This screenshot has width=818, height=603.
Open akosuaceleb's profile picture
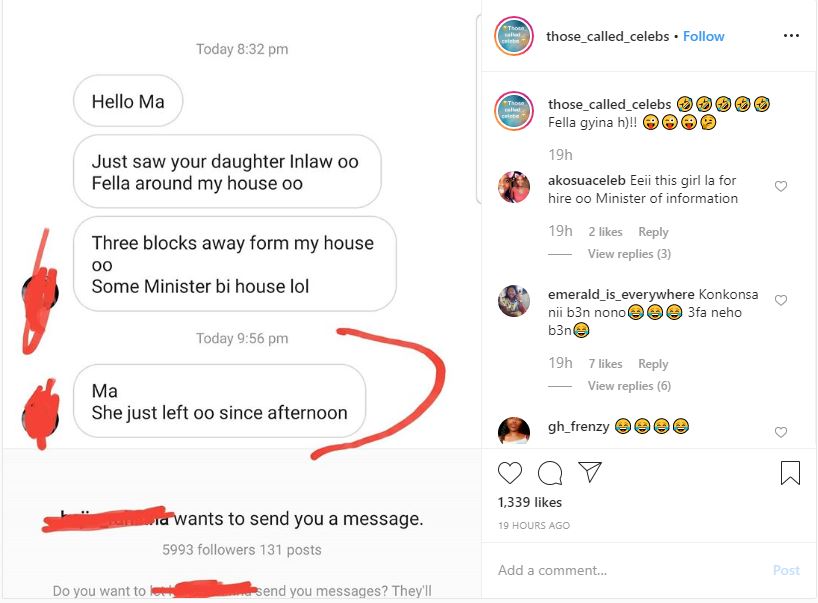coord(514,187)
